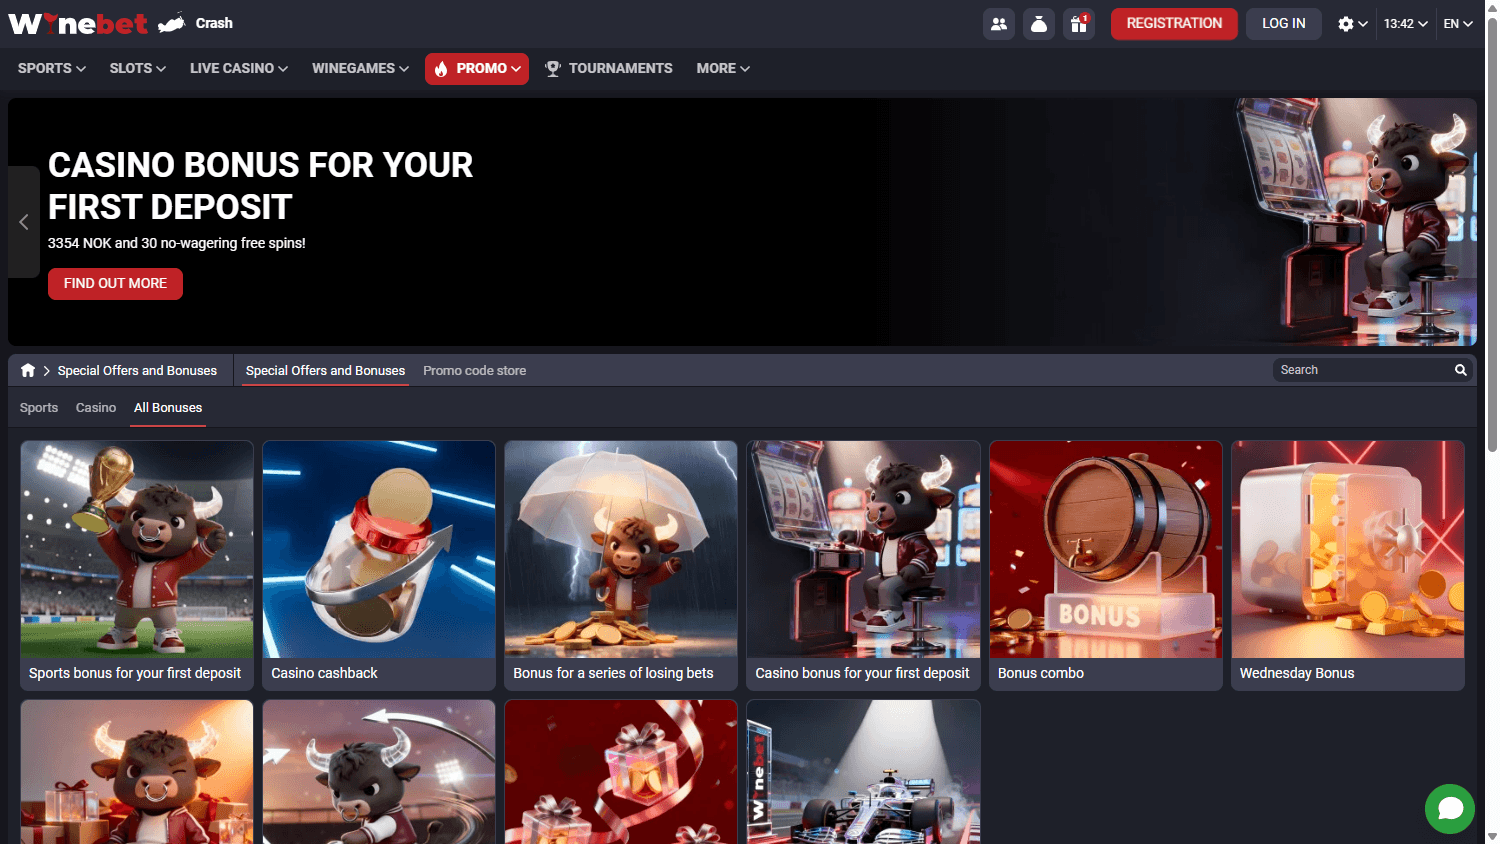
Task: Open the settings gear icon
Action: click(1346, 23)
